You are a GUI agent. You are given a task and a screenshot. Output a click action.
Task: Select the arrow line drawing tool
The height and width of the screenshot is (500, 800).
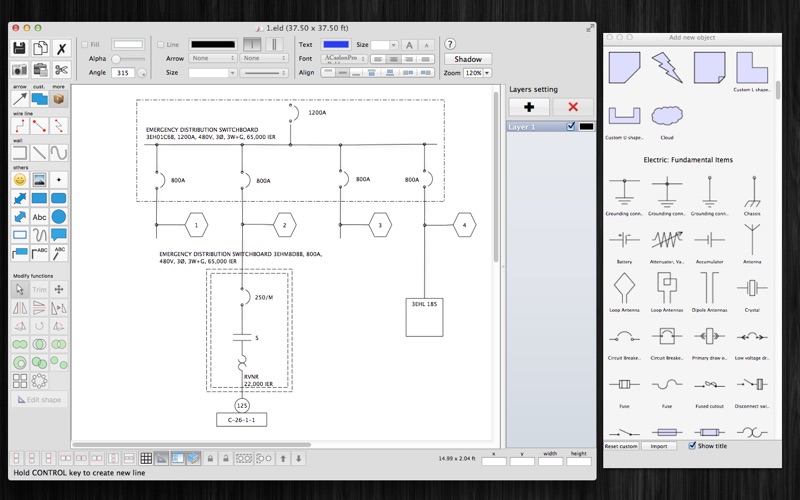point(19,100)
